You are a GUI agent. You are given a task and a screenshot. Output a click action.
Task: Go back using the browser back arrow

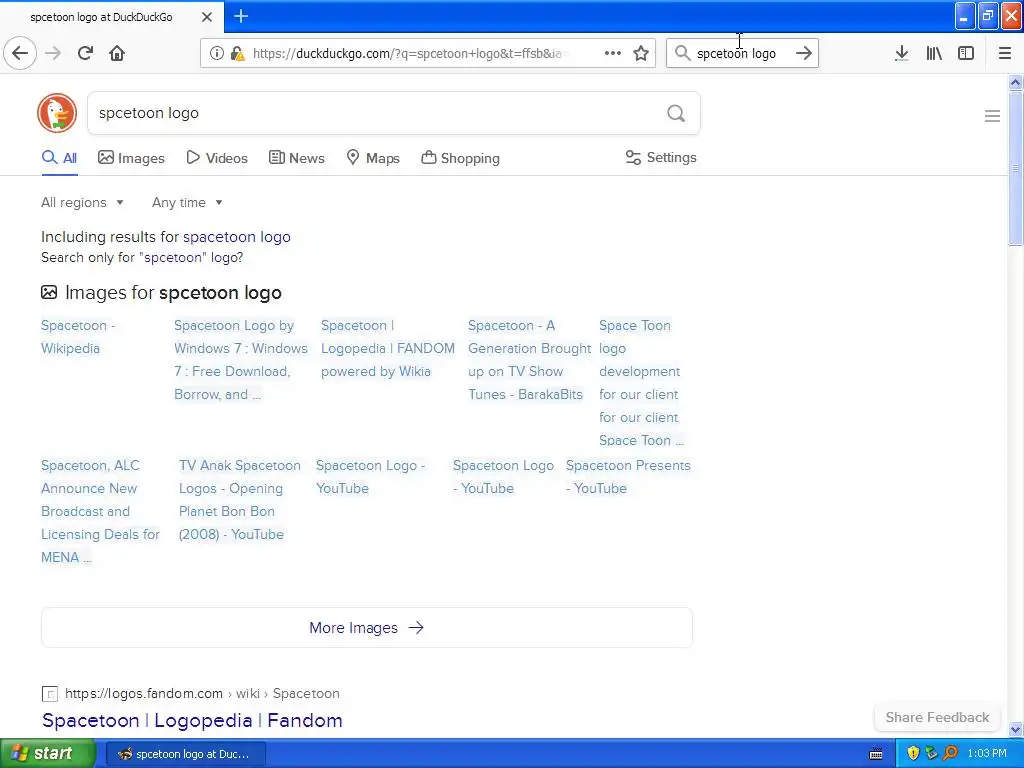tap(20, 53)
